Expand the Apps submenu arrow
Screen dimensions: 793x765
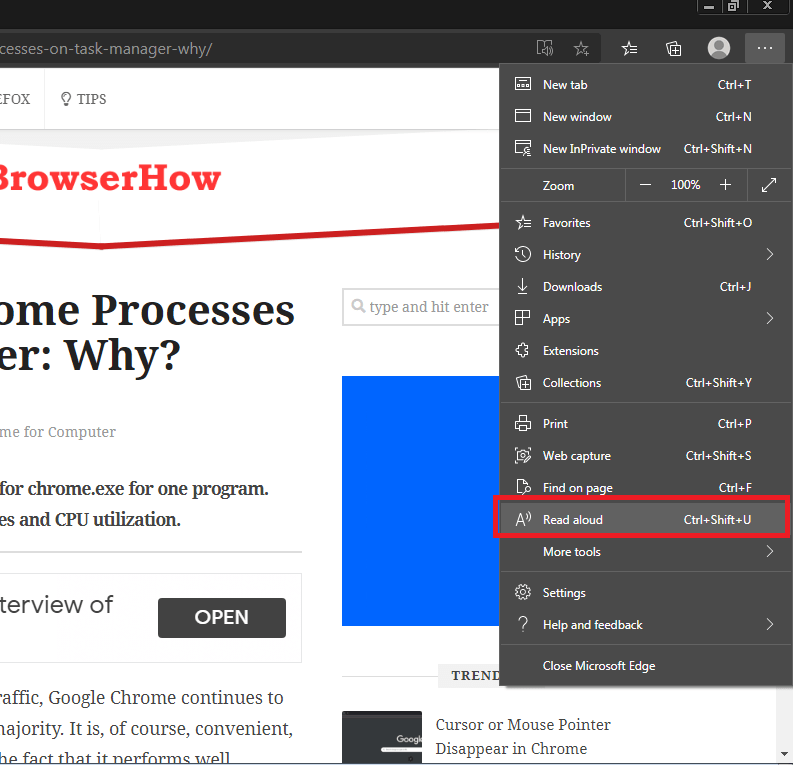(770, 318)
